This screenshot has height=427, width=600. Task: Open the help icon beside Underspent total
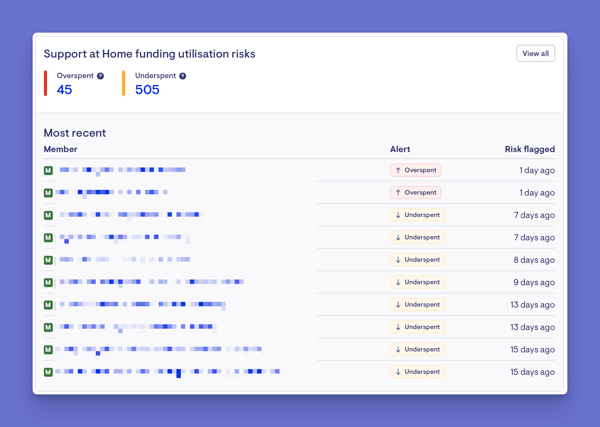183,76
